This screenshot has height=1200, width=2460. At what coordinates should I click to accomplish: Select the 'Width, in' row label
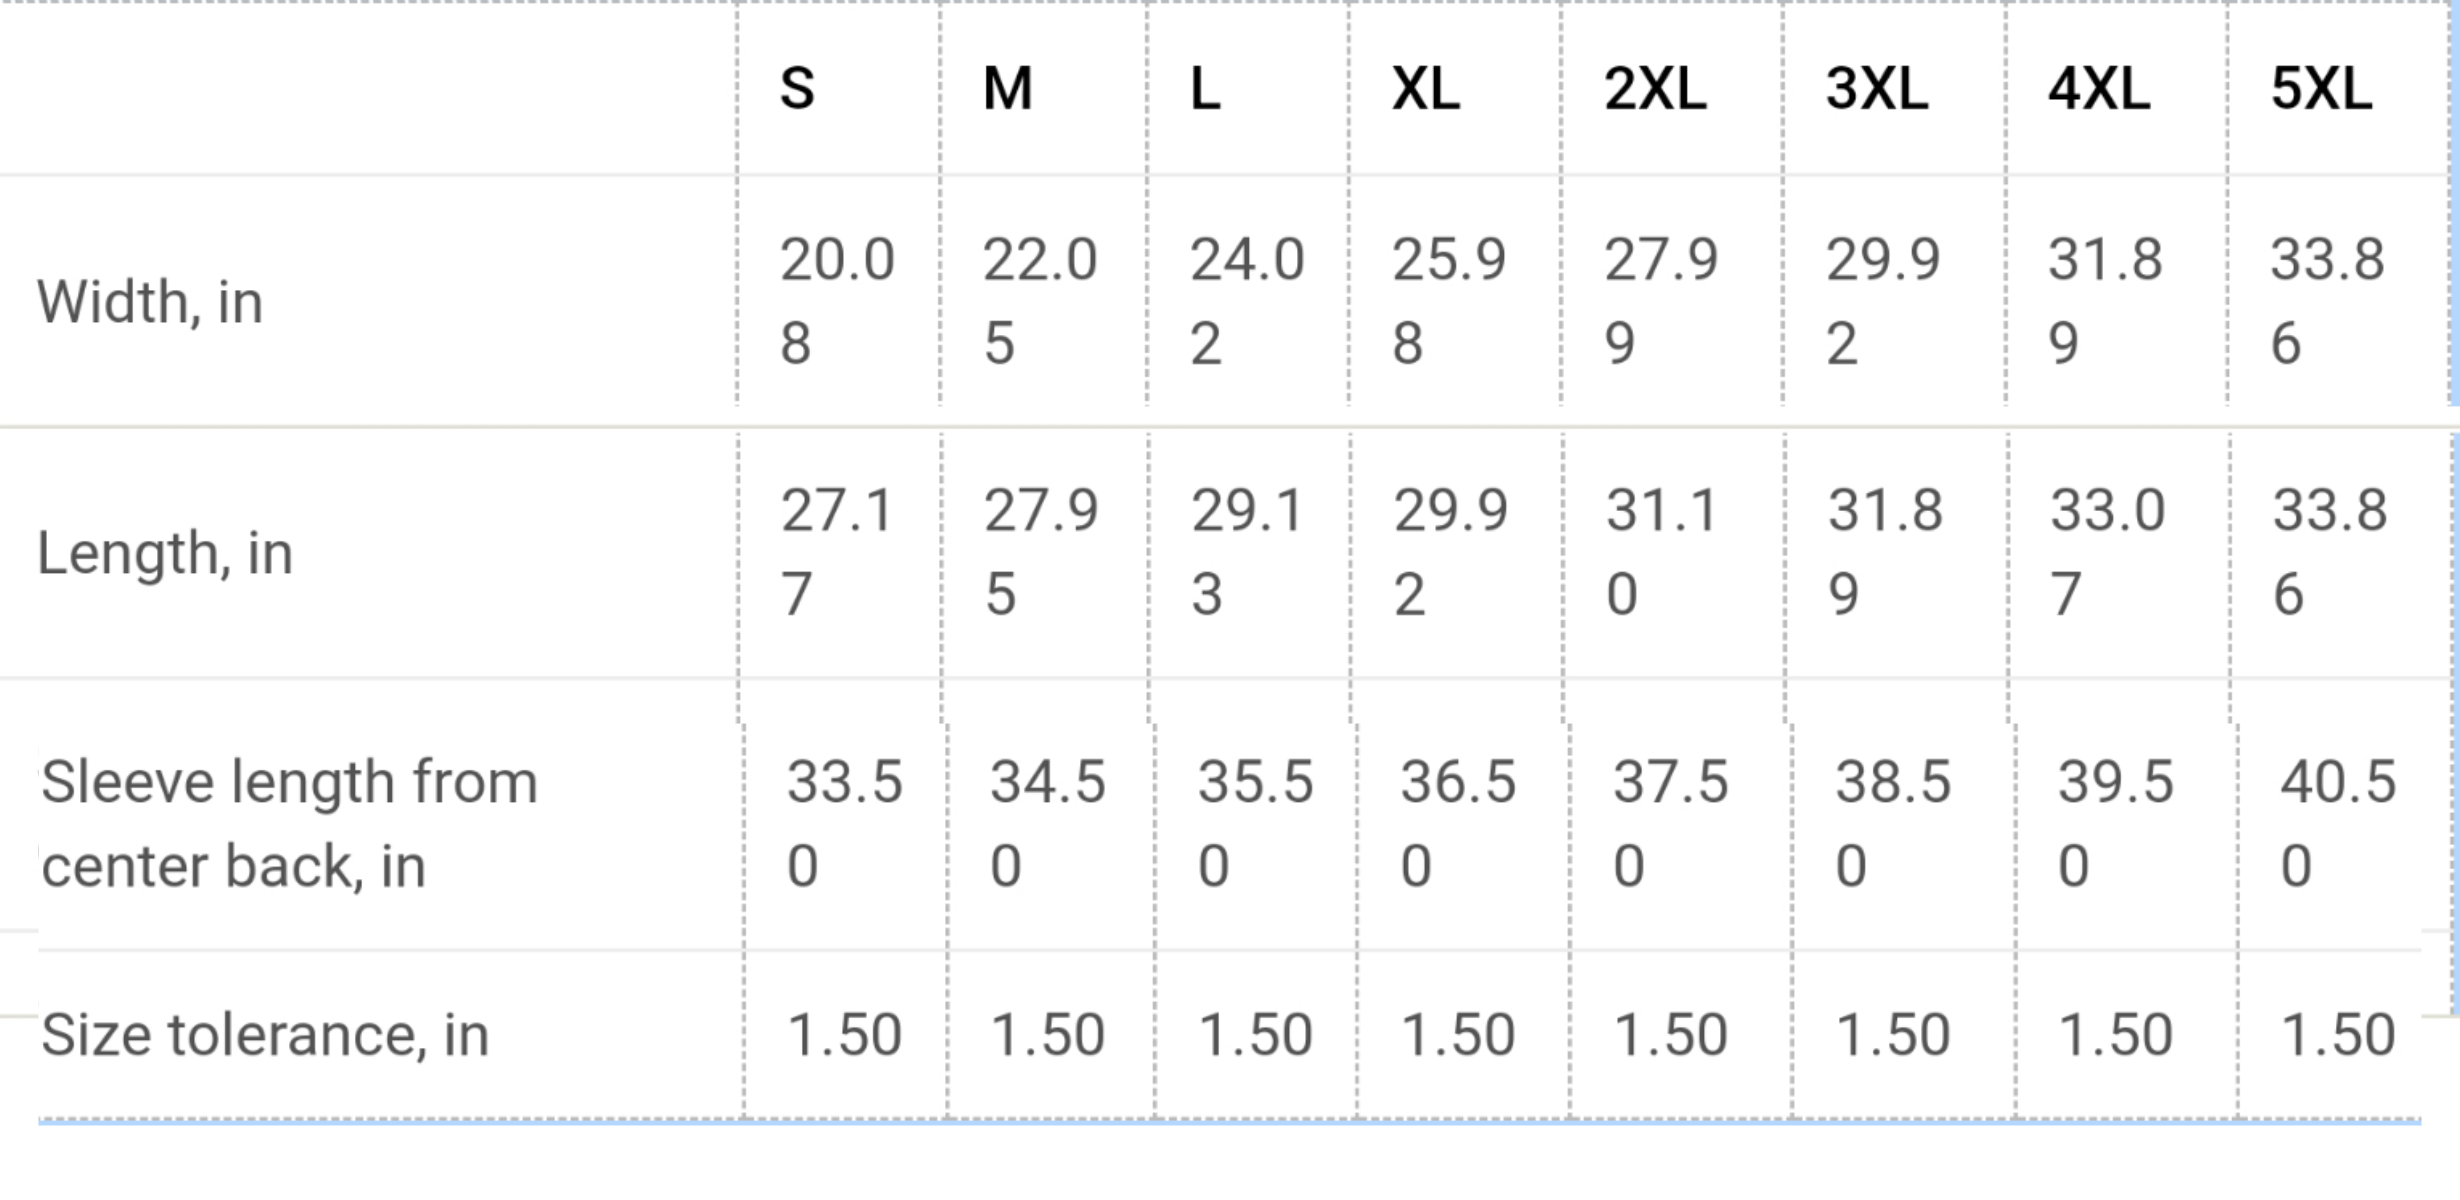pos(150,302)
